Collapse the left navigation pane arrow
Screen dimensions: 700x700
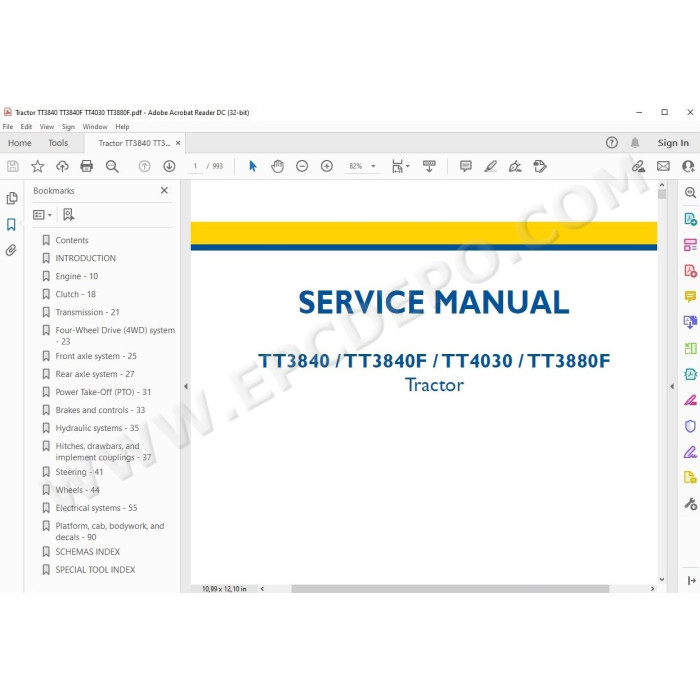[x=186, y=386]
